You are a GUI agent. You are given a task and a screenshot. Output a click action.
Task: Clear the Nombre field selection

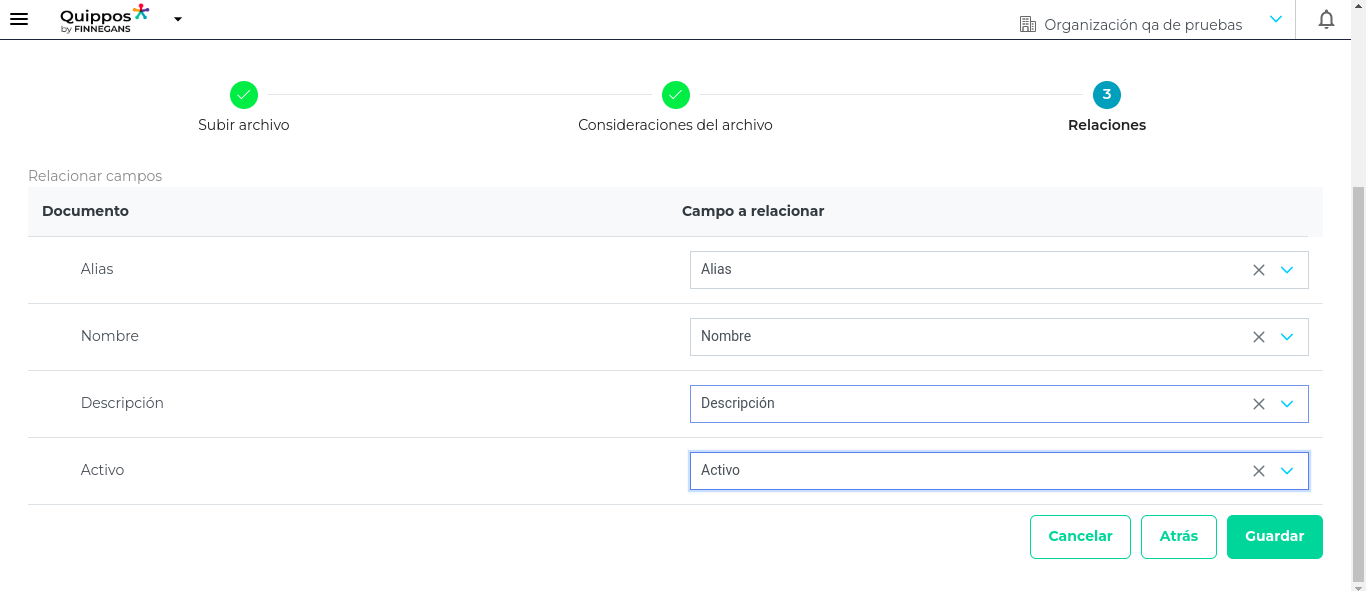1259,337
